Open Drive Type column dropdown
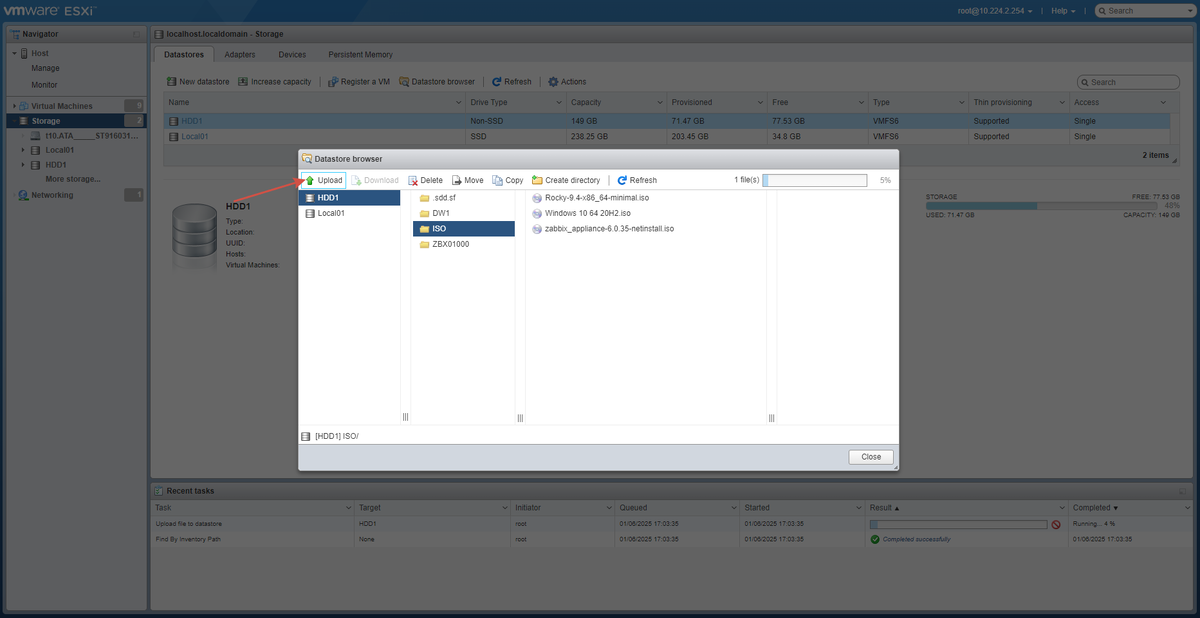The width and height of the screenshot is (1200, 618). (x=558, y=102)
